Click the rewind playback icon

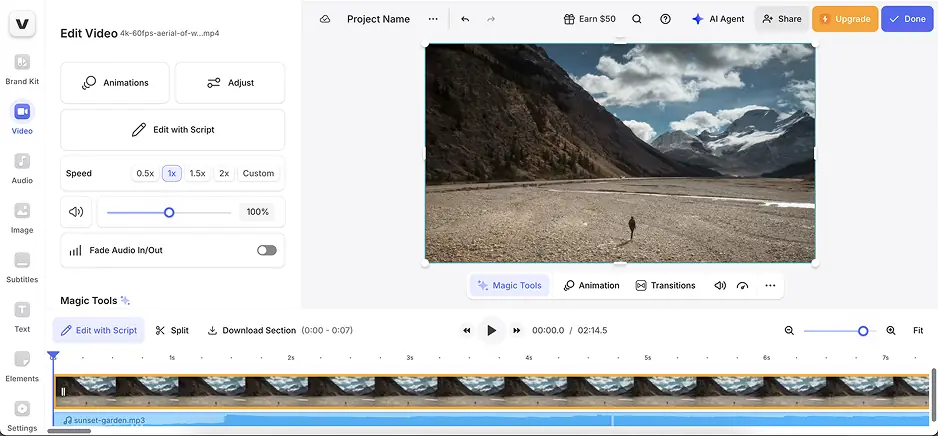coord(466,330)
